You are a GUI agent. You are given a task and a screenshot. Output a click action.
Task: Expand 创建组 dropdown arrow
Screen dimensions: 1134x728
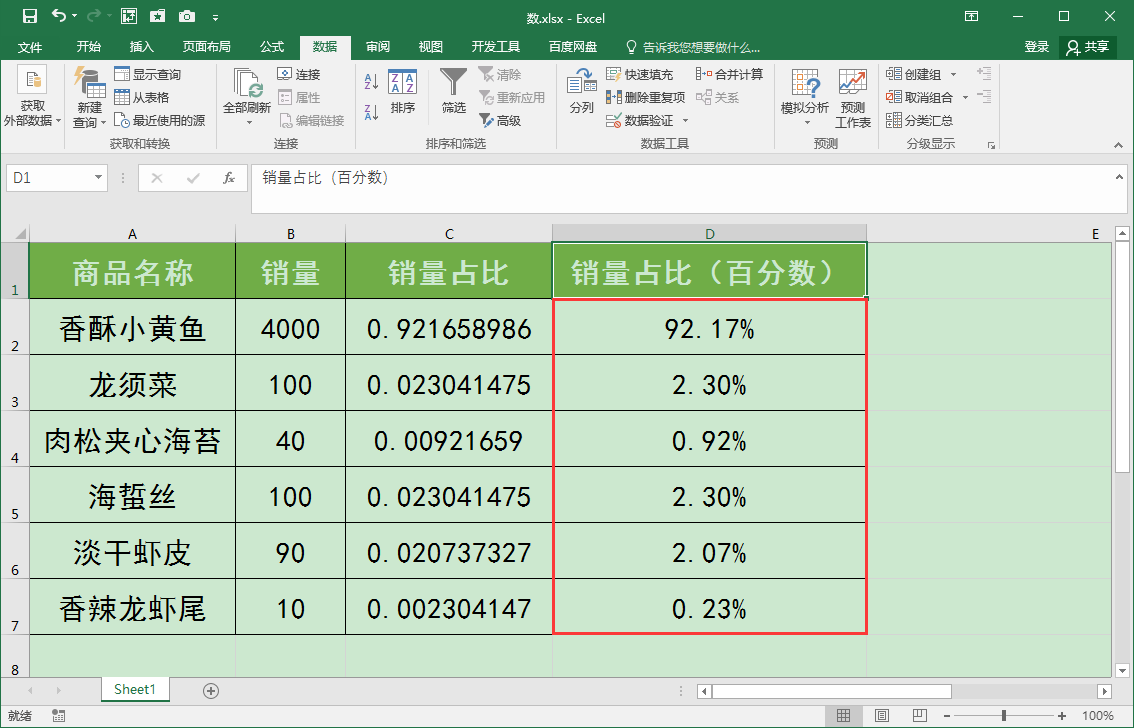point(953,74)
